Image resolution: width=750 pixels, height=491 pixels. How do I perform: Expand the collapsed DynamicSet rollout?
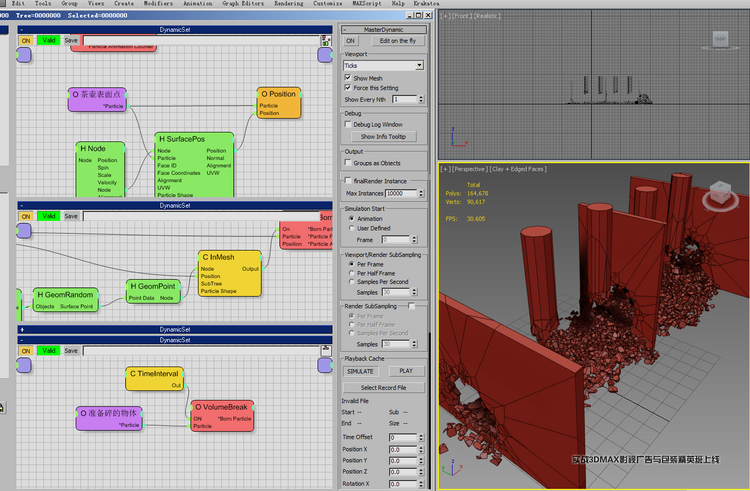22,329
